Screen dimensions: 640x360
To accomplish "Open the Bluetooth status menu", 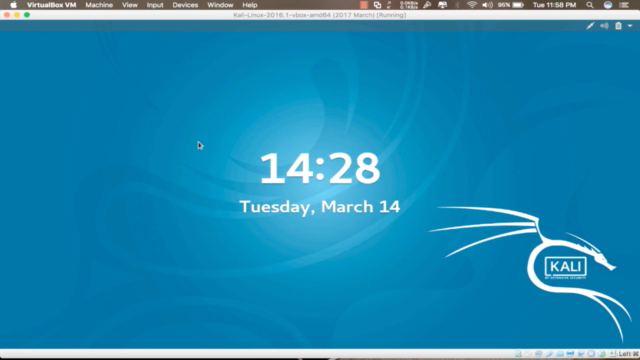I will [x=458, y=5].
